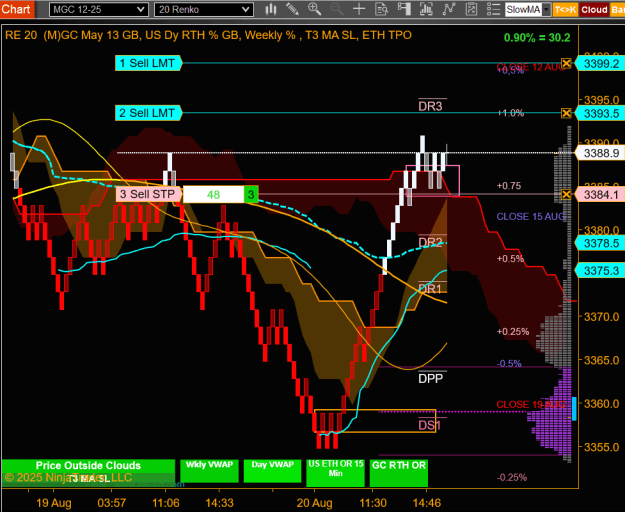Select the 3 Sell STP order label
The width and height of the screenshot is (625, 512).
[149, 194]
